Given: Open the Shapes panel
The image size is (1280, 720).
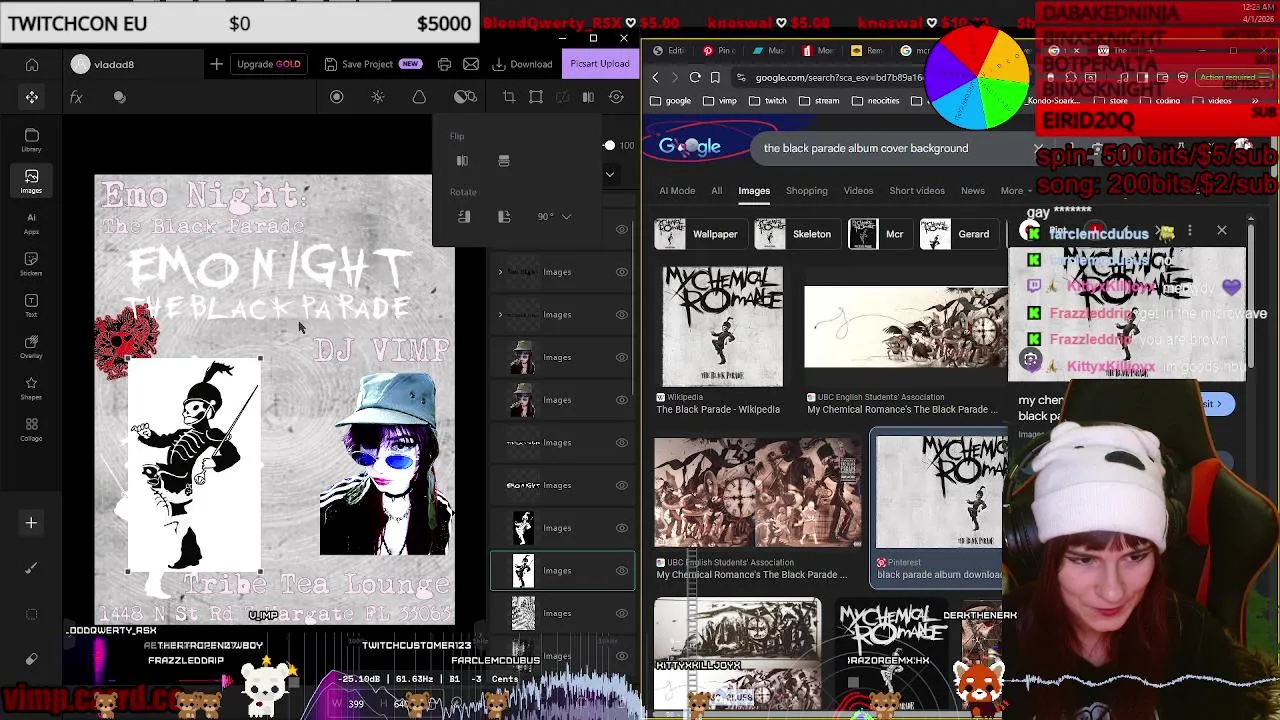Looking at the screenshot, I should pos(32,388).
